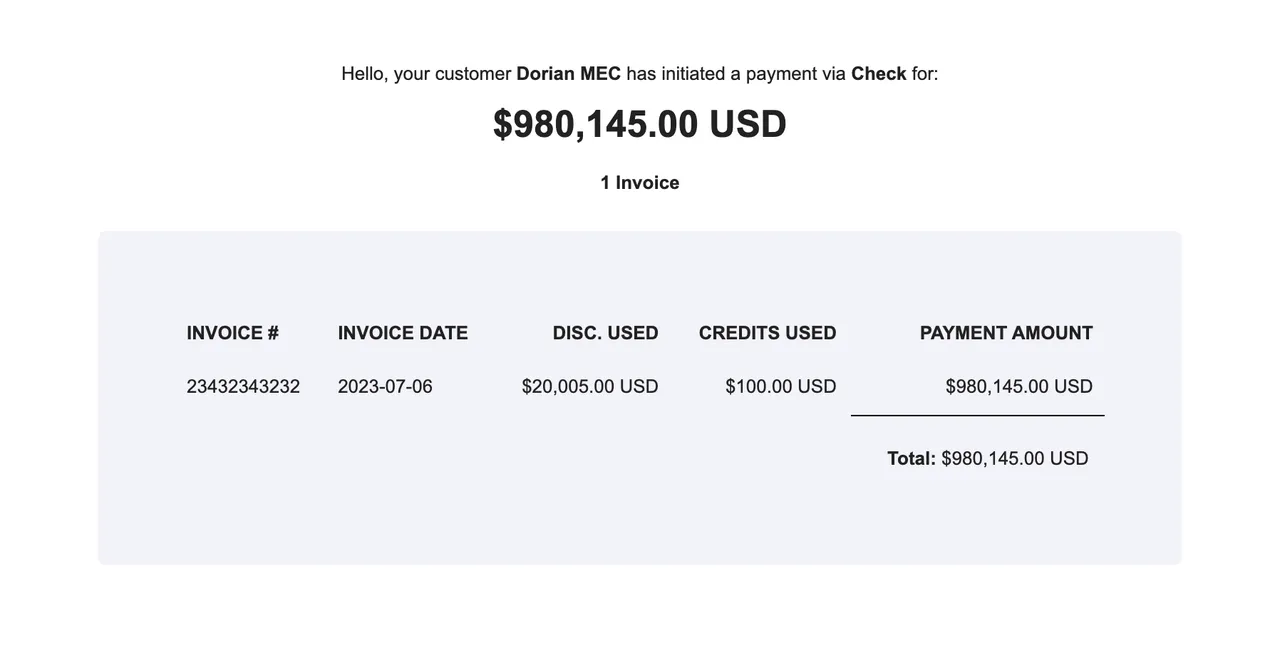Image resolution: width=1280 pixels, height=658 pixels.
Task: Click the INVOICE # column header
Action: [x=232, y=333]
